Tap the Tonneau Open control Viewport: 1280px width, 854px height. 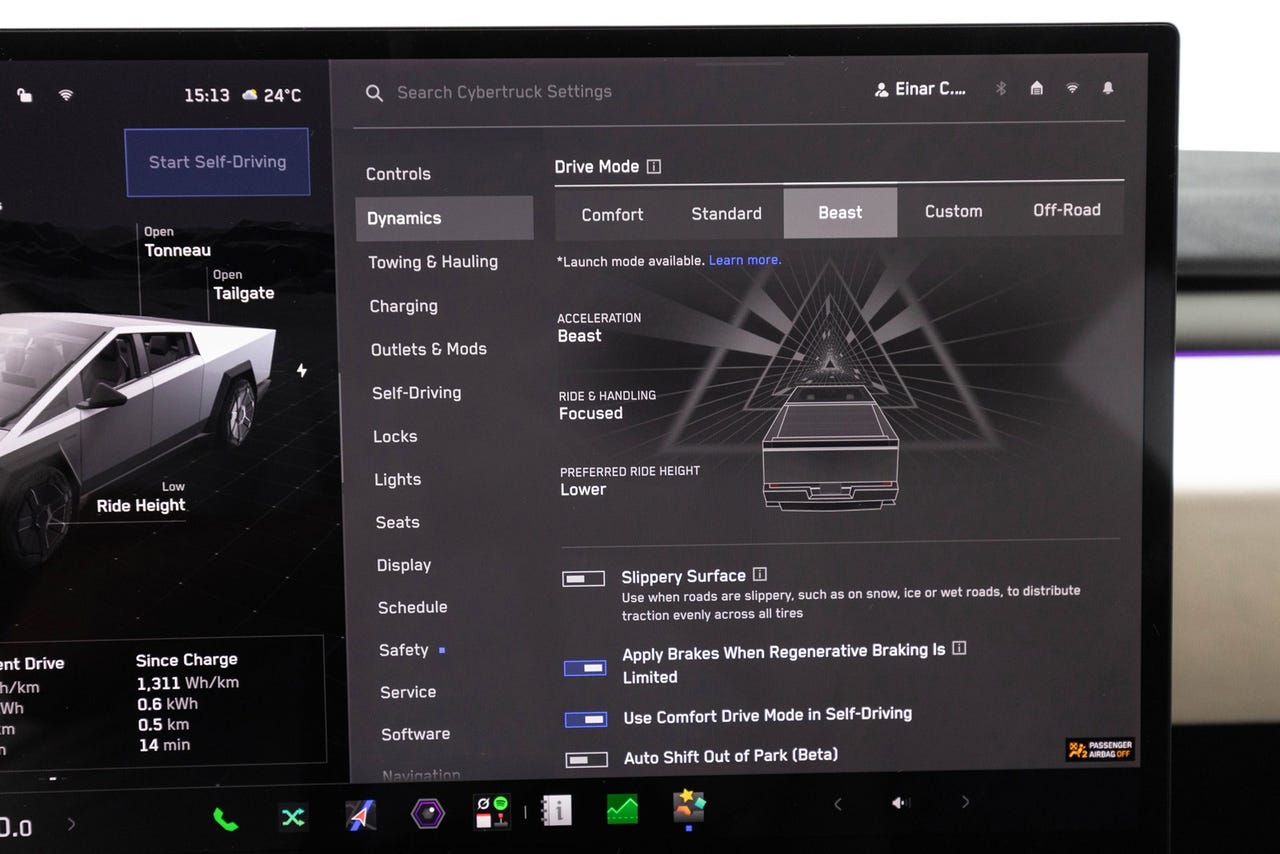178,242
